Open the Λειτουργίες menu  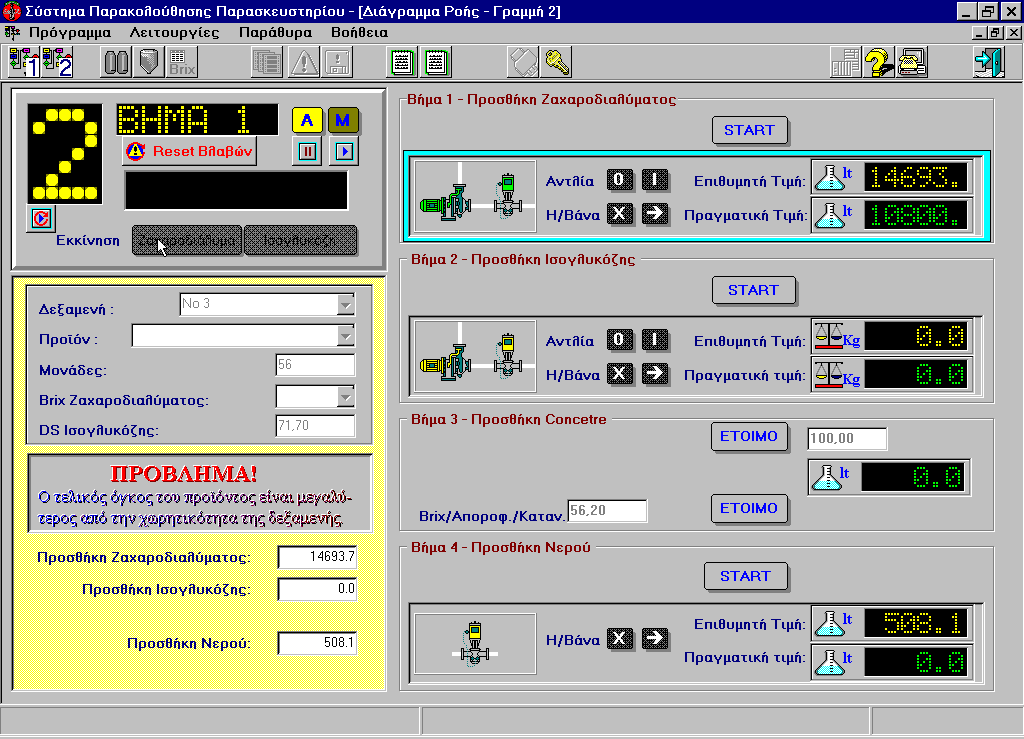click(174, 31)
